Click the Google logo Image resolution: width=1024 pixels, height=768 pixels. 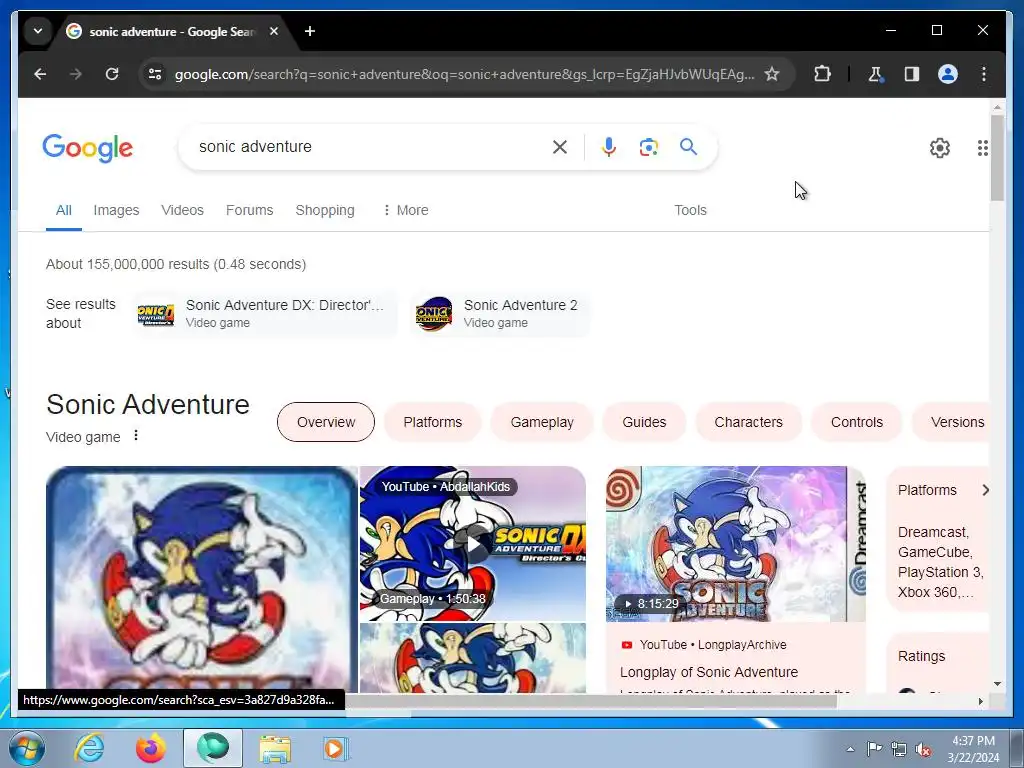88,148
